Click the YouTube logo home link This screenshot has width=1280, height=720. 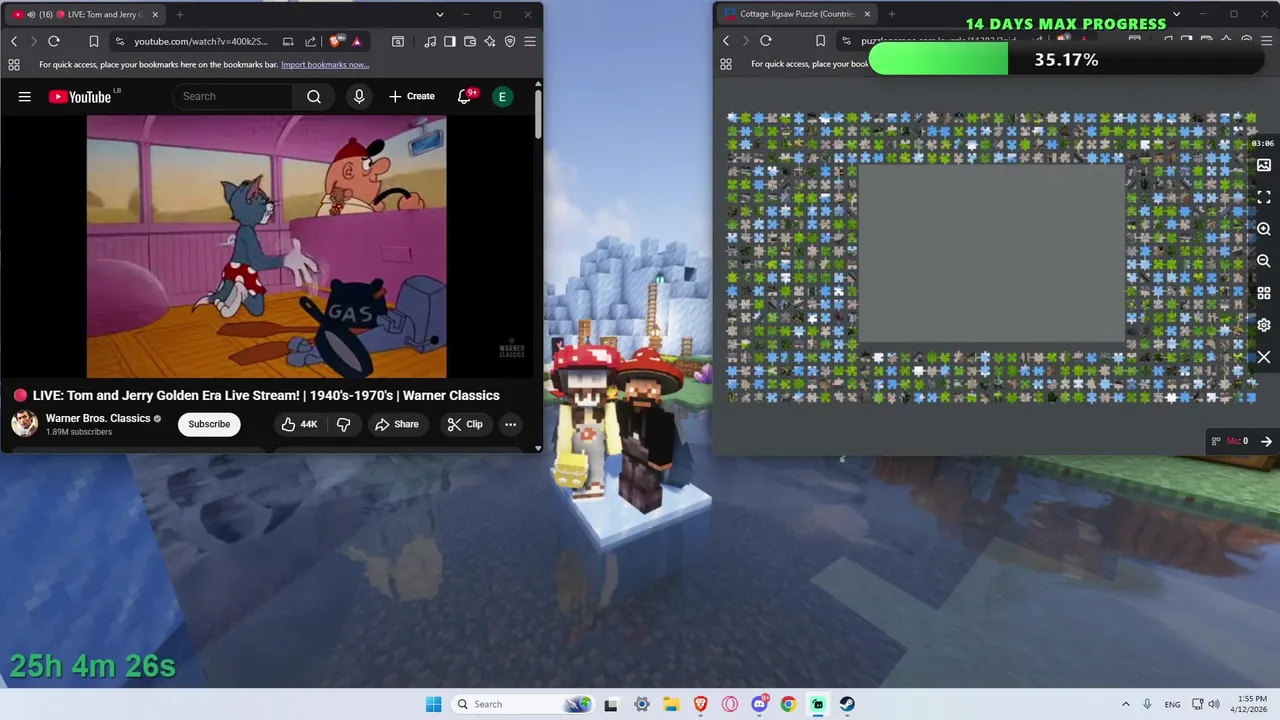80,96
